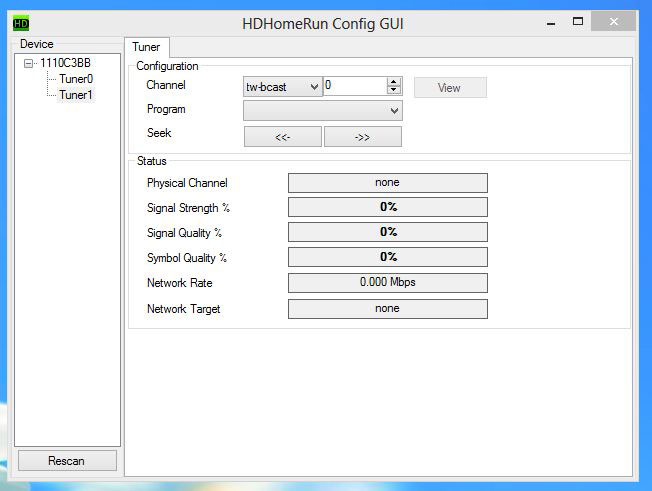
Task: Maximize the HDHomeRun Config GUI window
Action: click(578, 21)
